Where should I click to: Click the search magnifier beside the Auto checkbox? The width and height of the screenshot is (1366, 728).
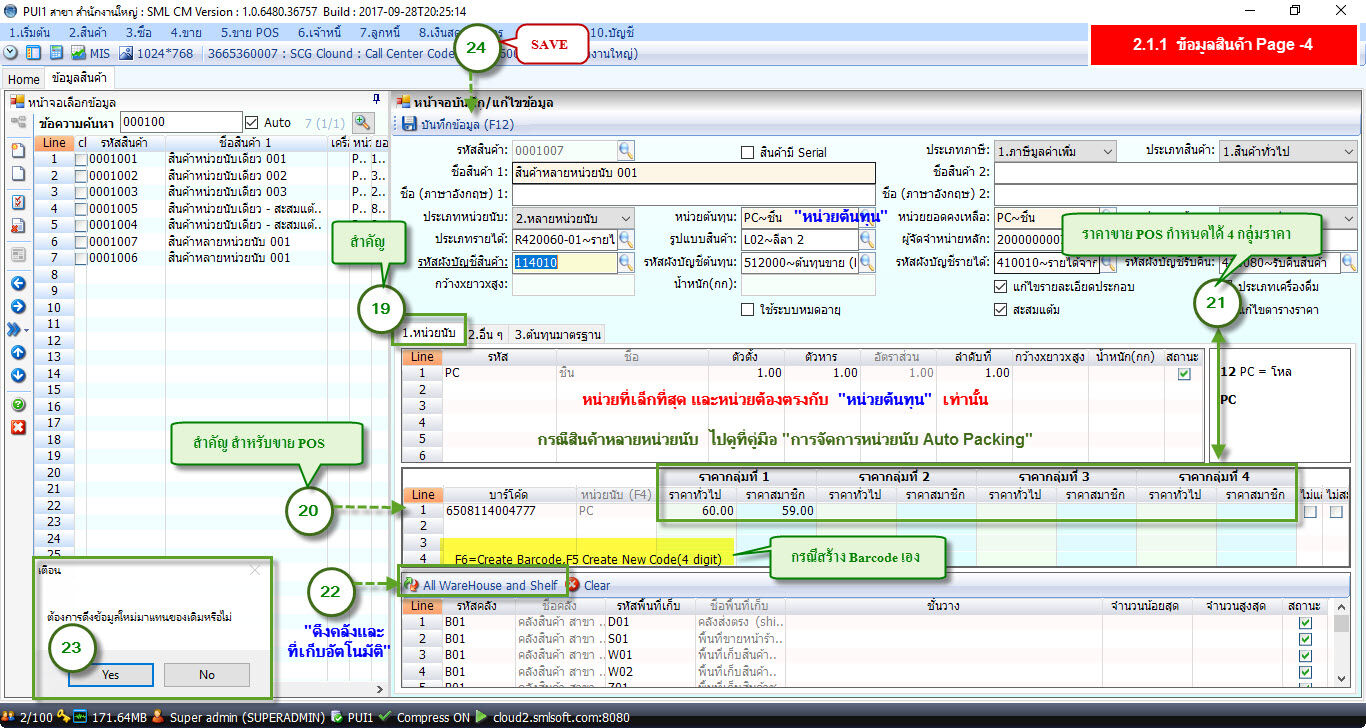(362, 122)
